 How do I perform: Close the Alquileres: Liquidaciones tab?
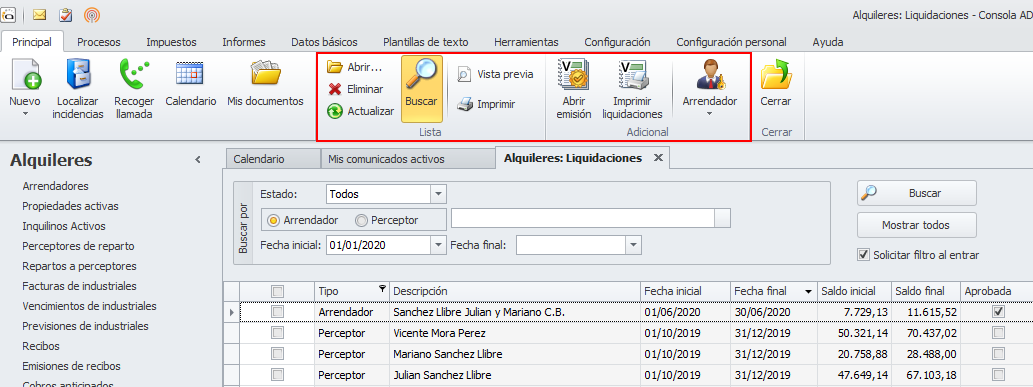pos(657,158)
